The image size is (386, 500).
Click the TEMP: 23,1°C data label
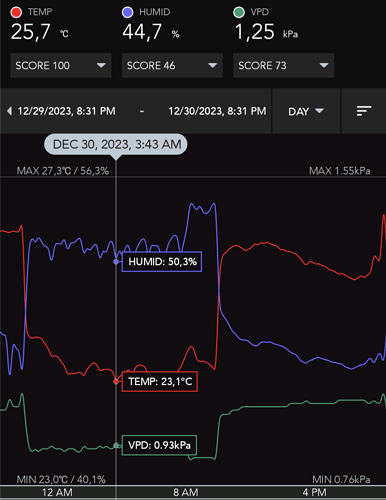click(160, 381)
